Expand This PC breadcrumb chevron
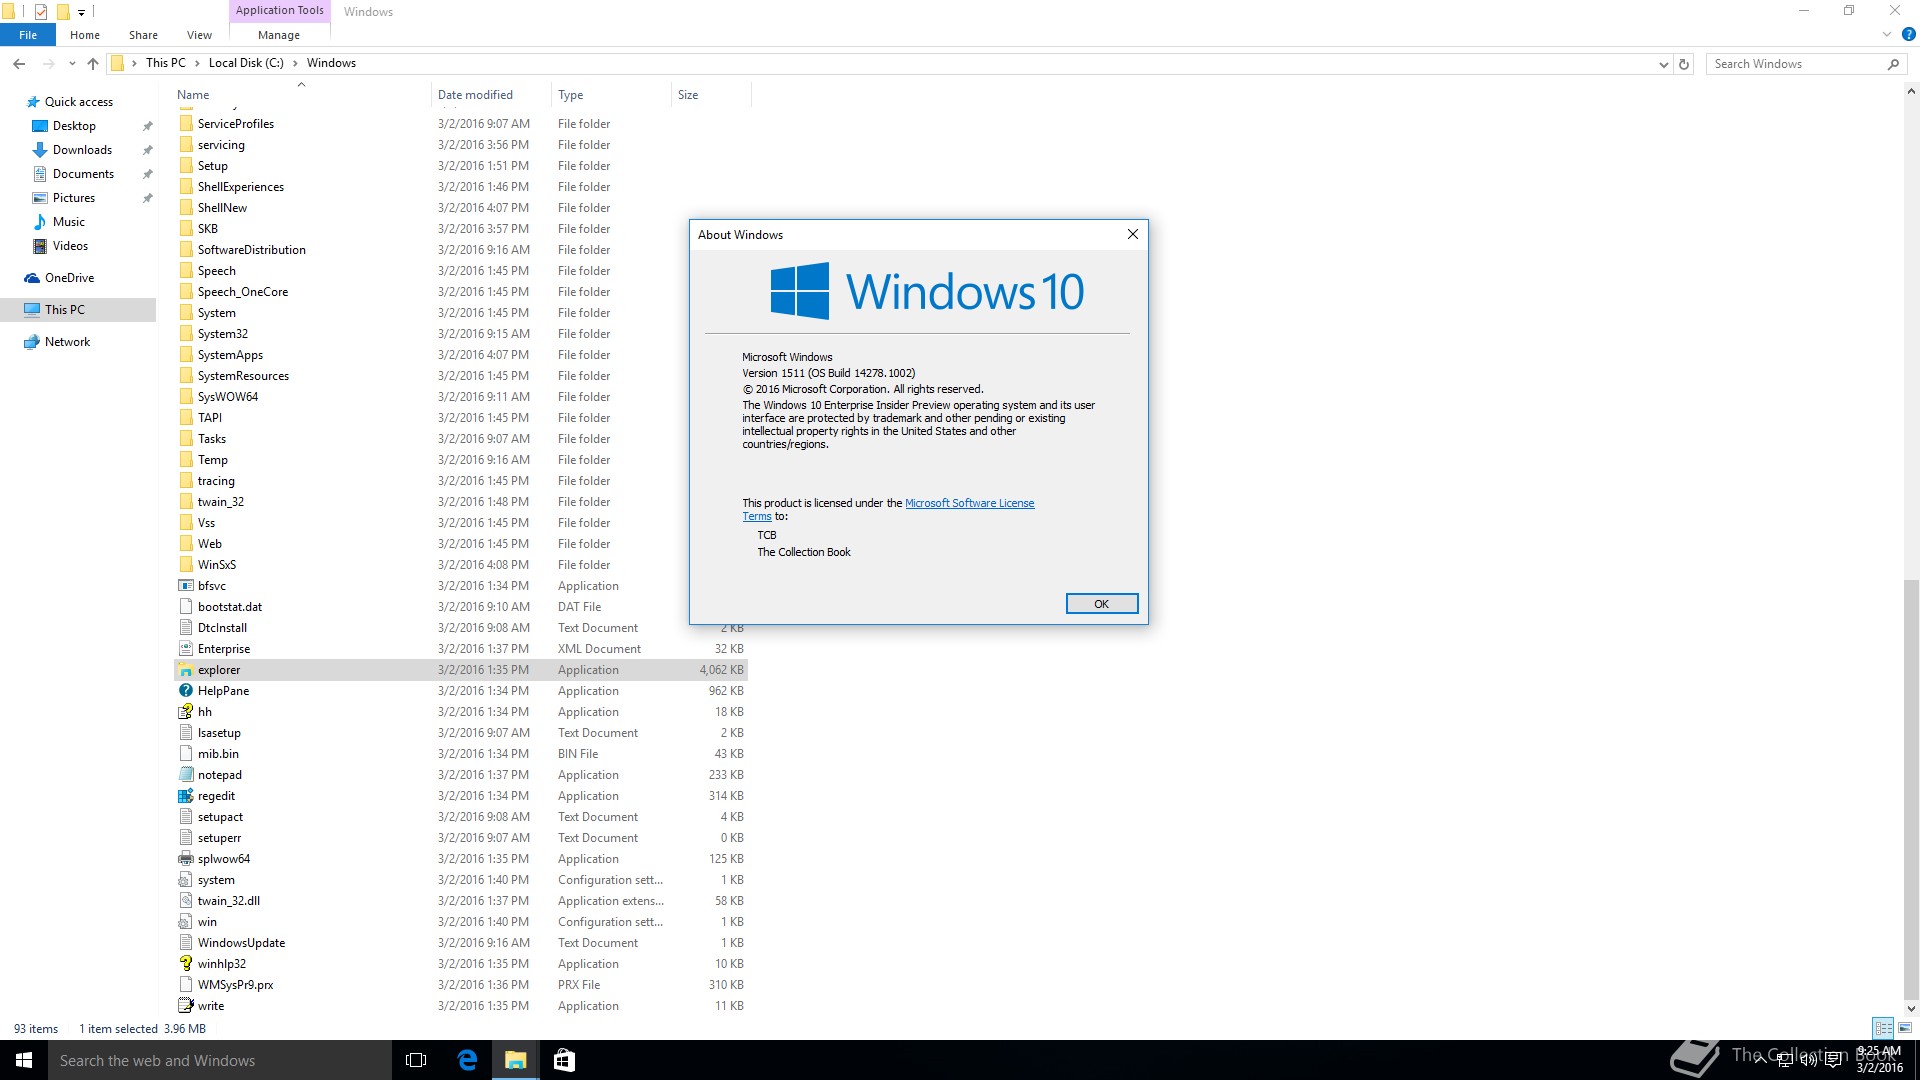Image resolution: width=1920 pixels, height=1080 pixels. coord(197,63)
